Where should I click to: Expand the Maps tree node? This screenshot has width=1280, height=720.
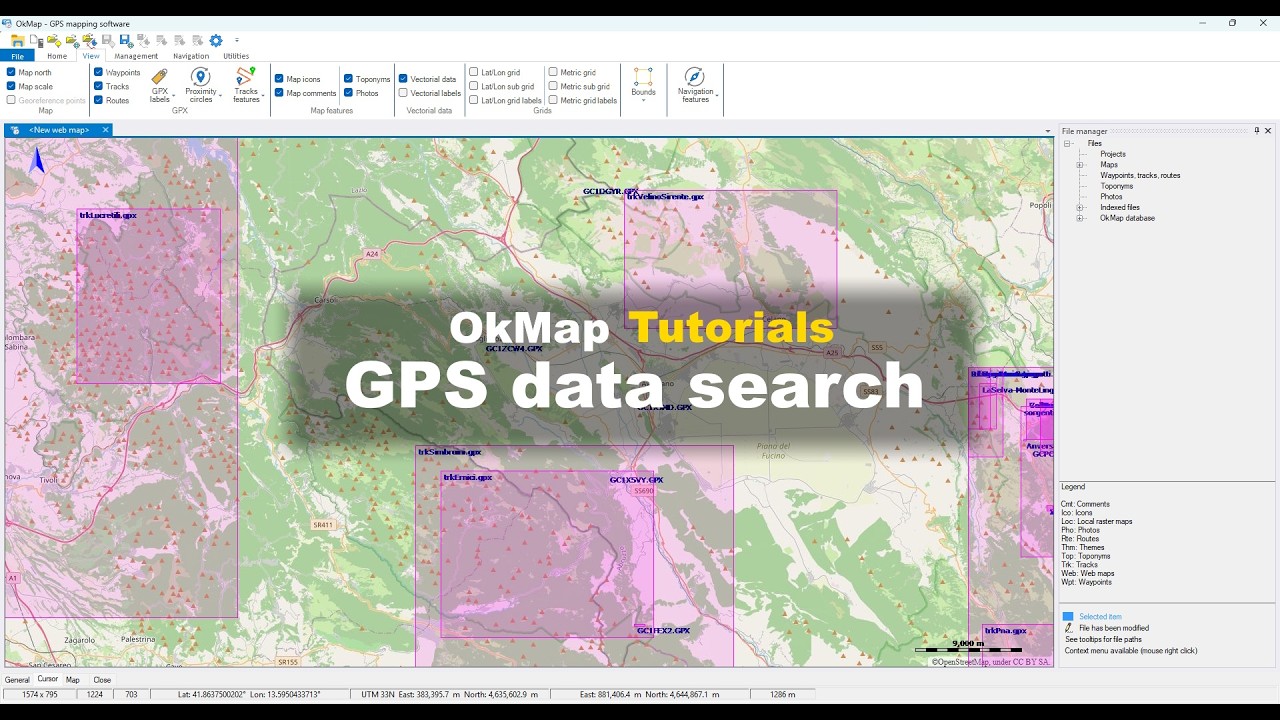1079,165
